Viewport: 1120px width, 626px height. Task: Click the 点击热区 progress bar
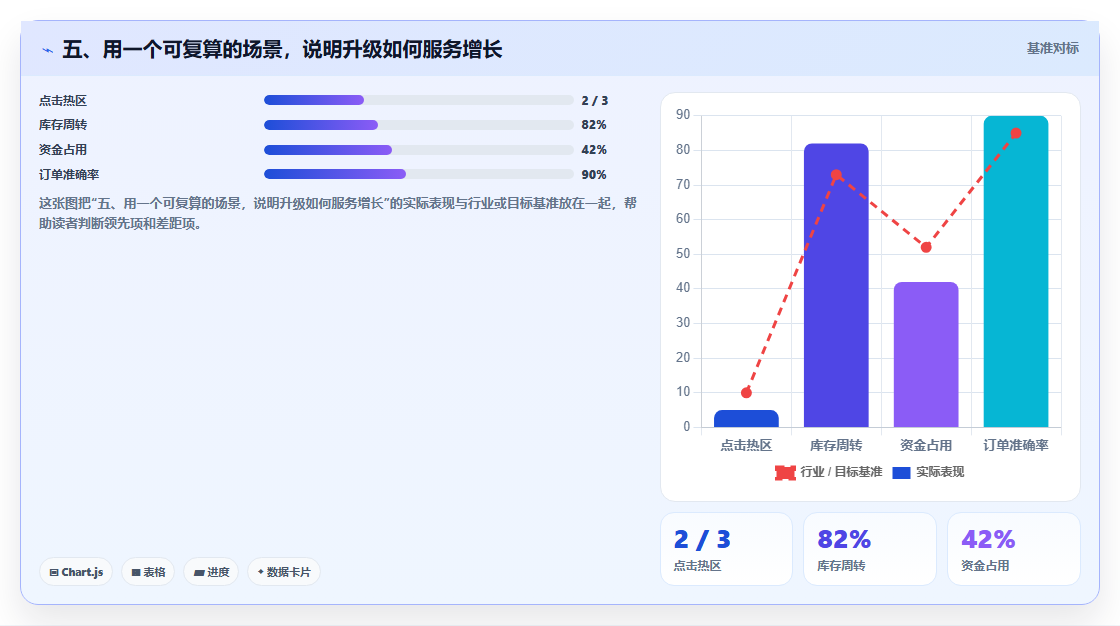pyautogui.click(x=419, y=100)
